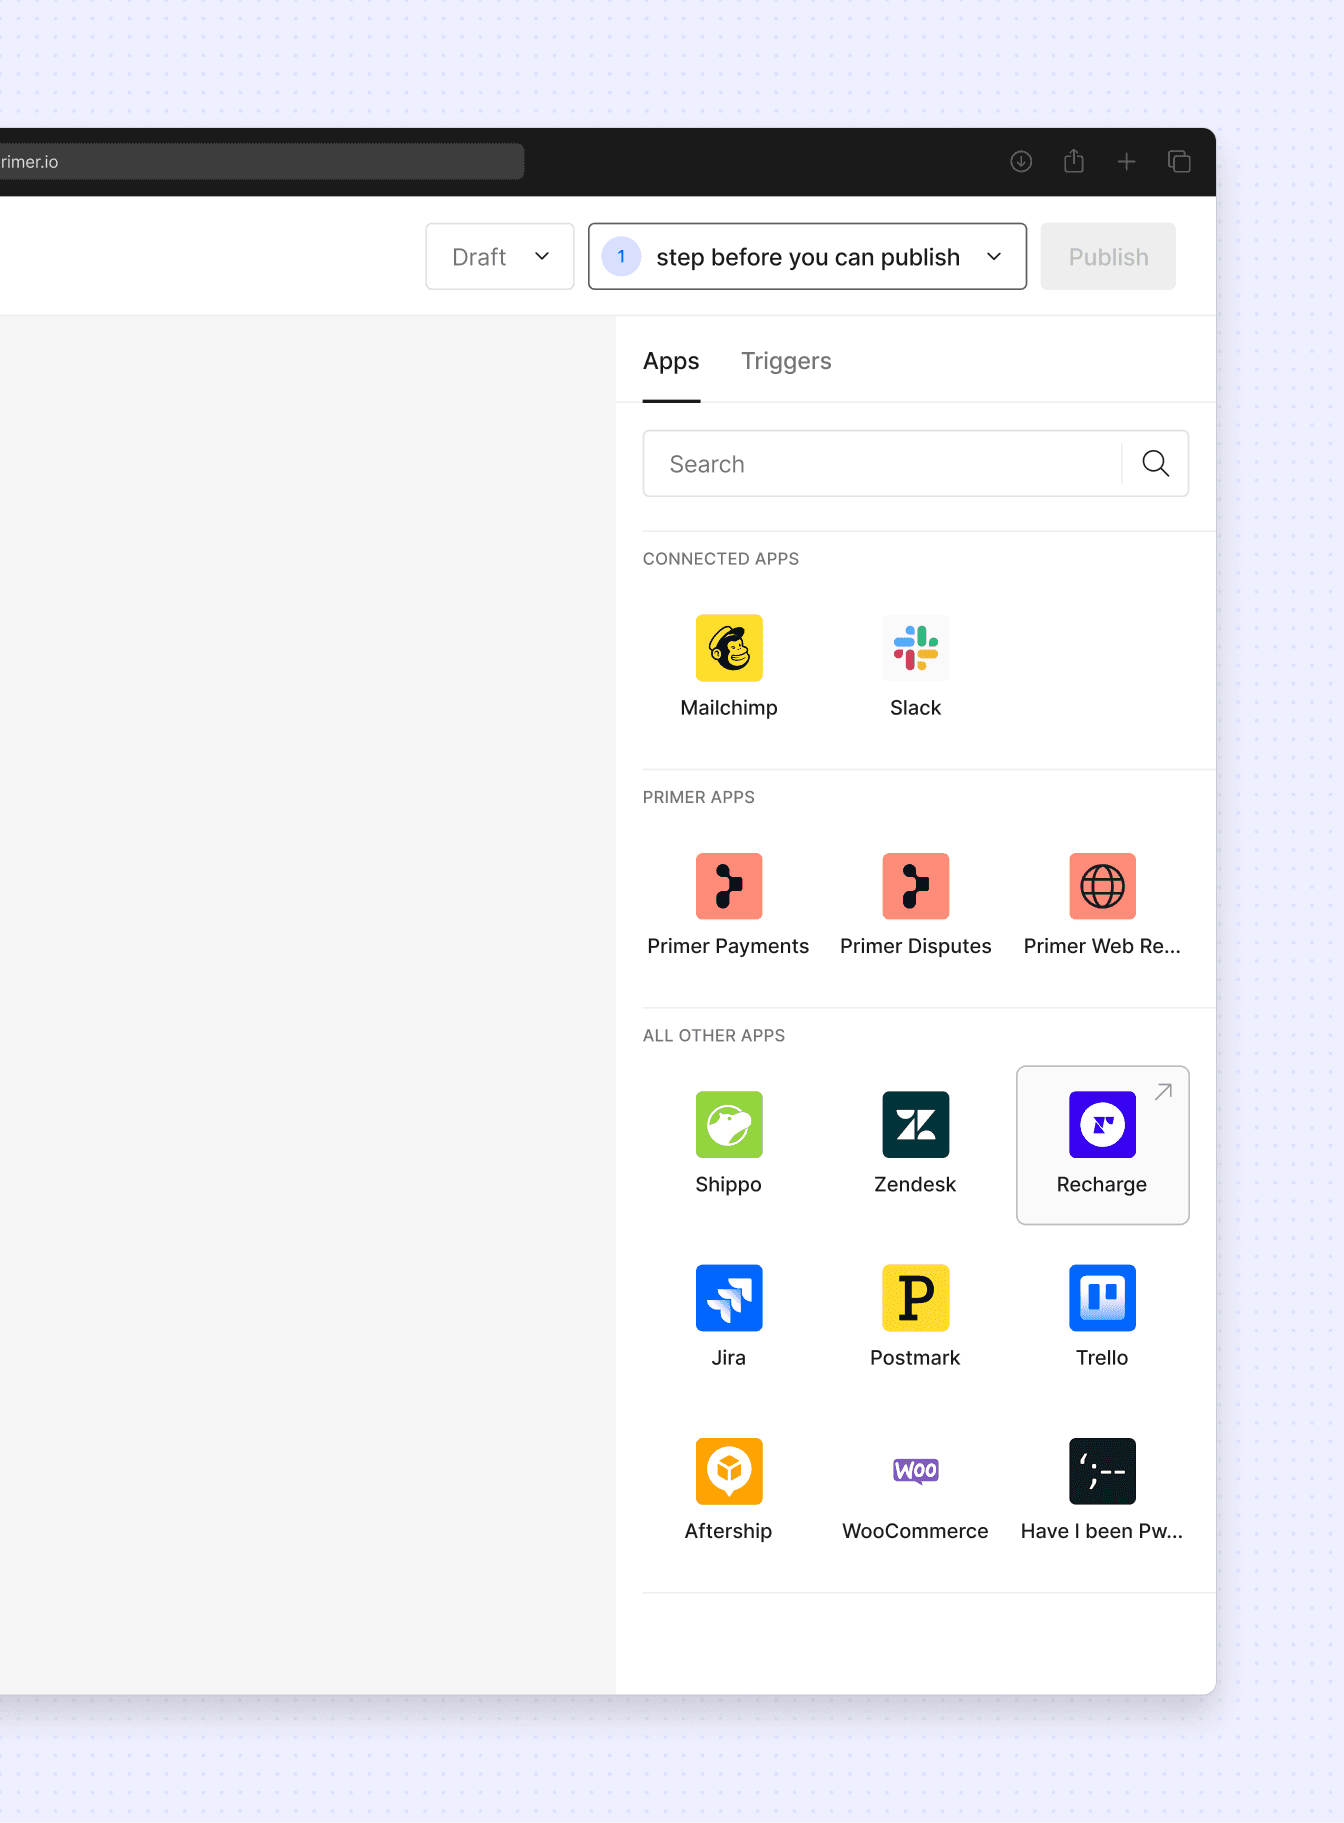Pick the Zendesk app icon

point(916,1125)
